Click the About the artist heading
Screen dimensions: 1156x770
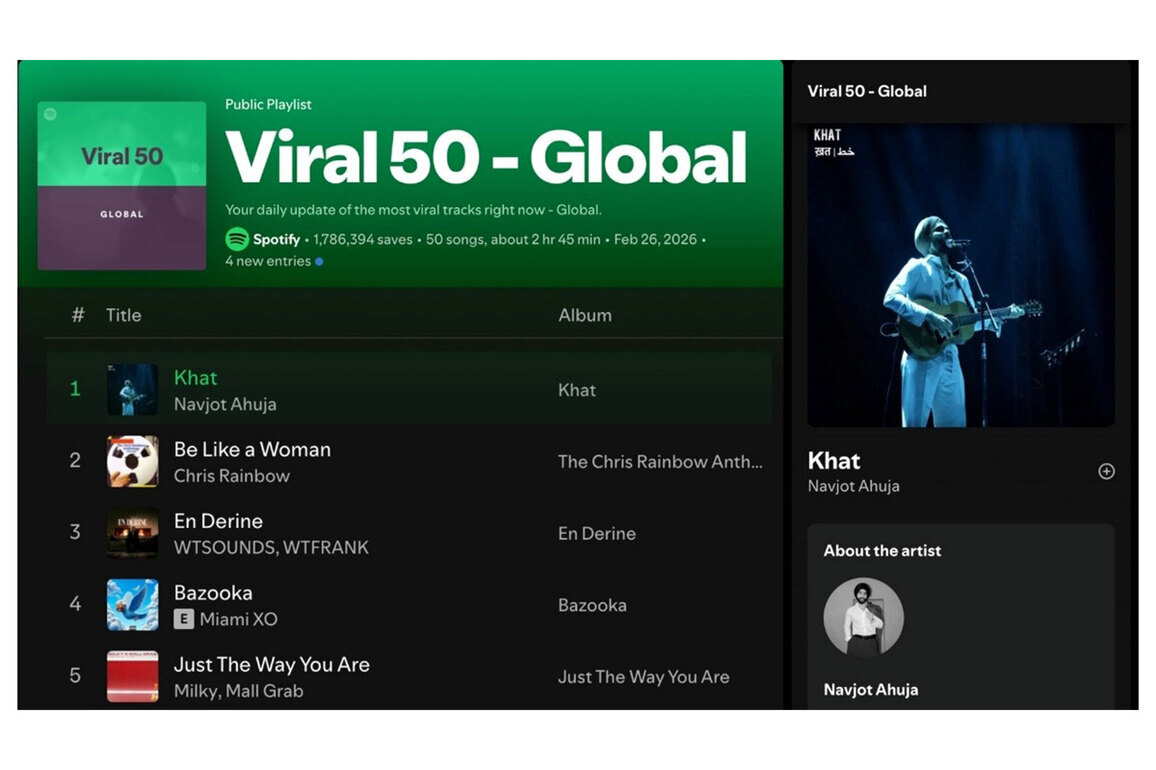point(882,550)
